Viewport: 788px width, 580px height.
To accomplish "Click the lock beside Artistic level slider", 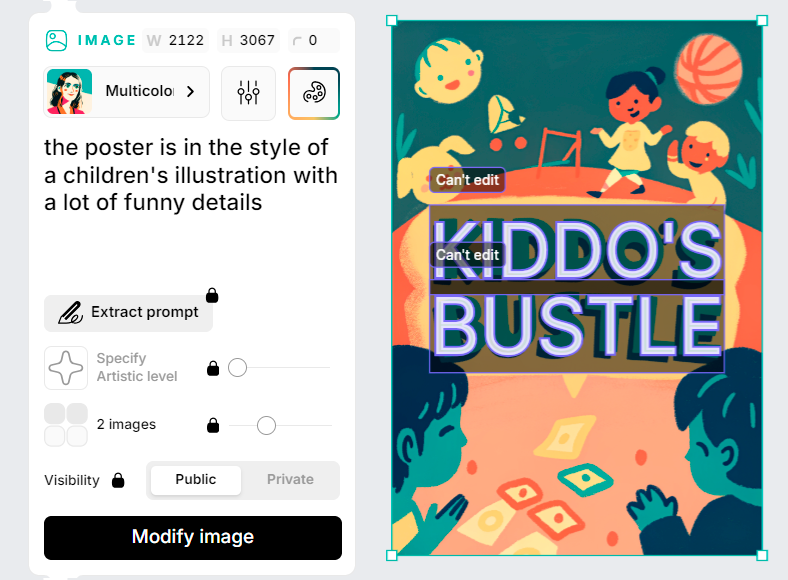I will [213, 368].
